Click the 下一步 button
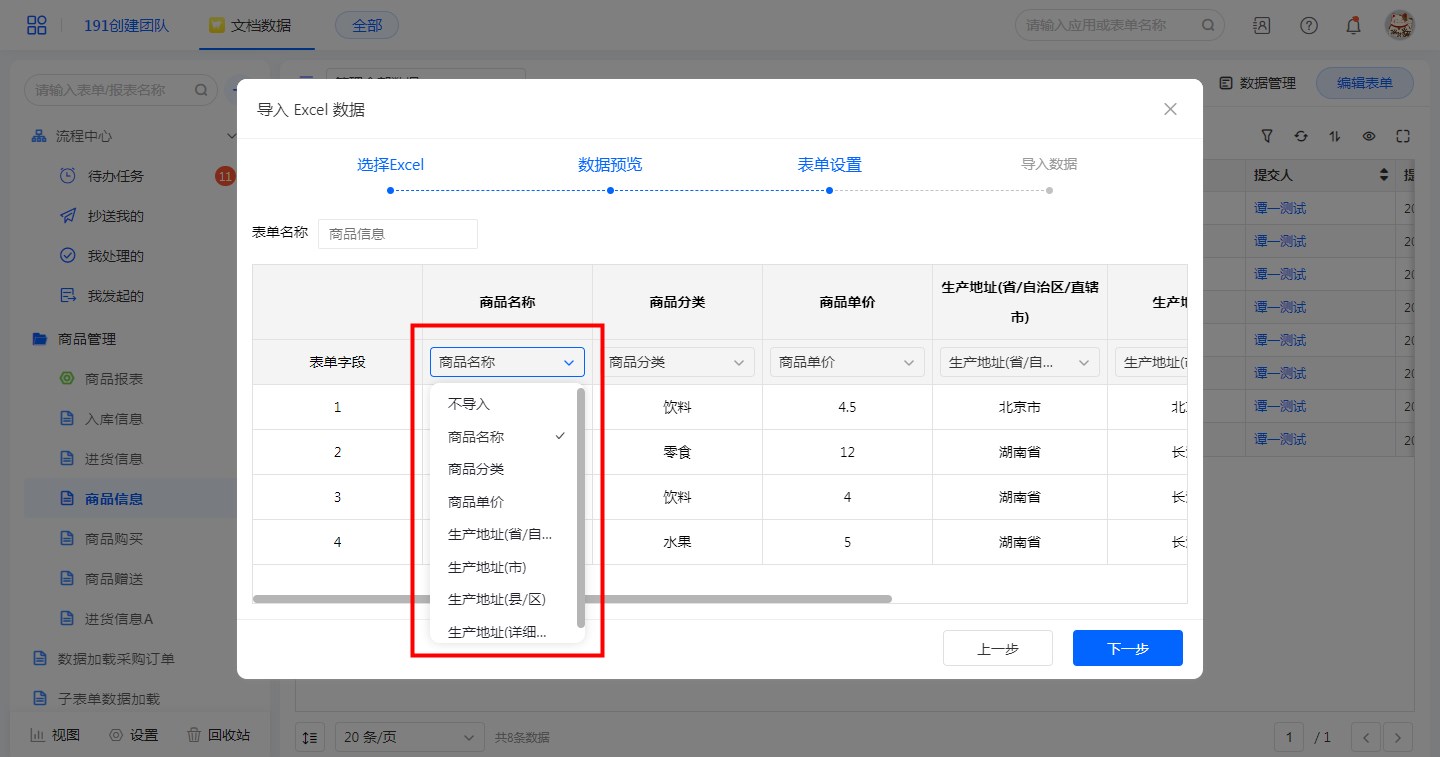Screen dimensions: 1440x757 tap(1127, 648)
